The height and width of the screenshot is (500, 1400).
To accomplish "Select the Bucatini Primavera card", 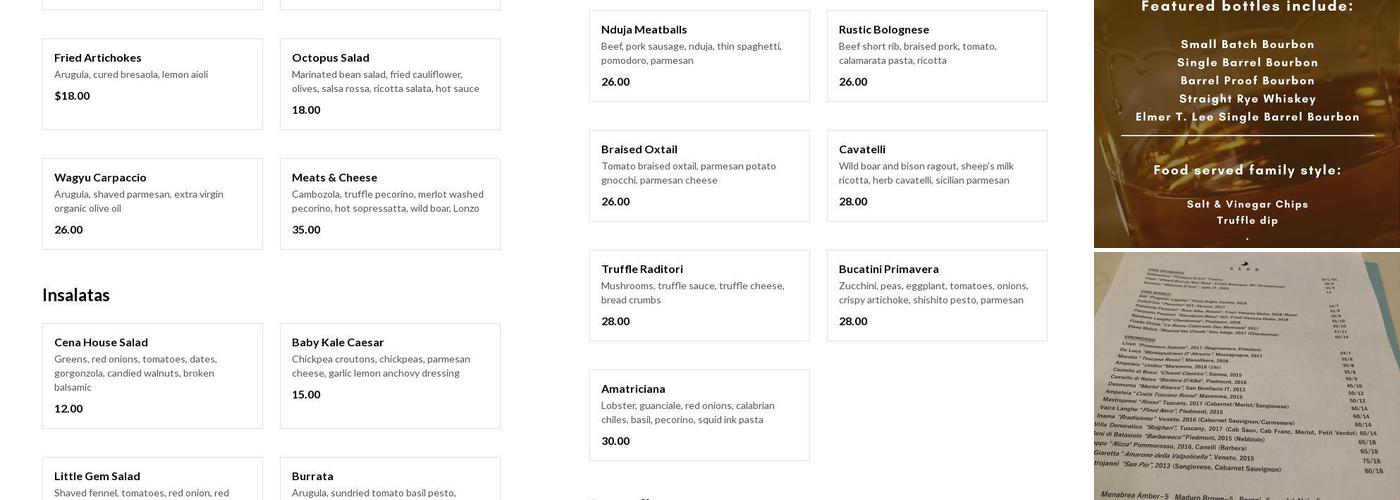I will 937,296.
